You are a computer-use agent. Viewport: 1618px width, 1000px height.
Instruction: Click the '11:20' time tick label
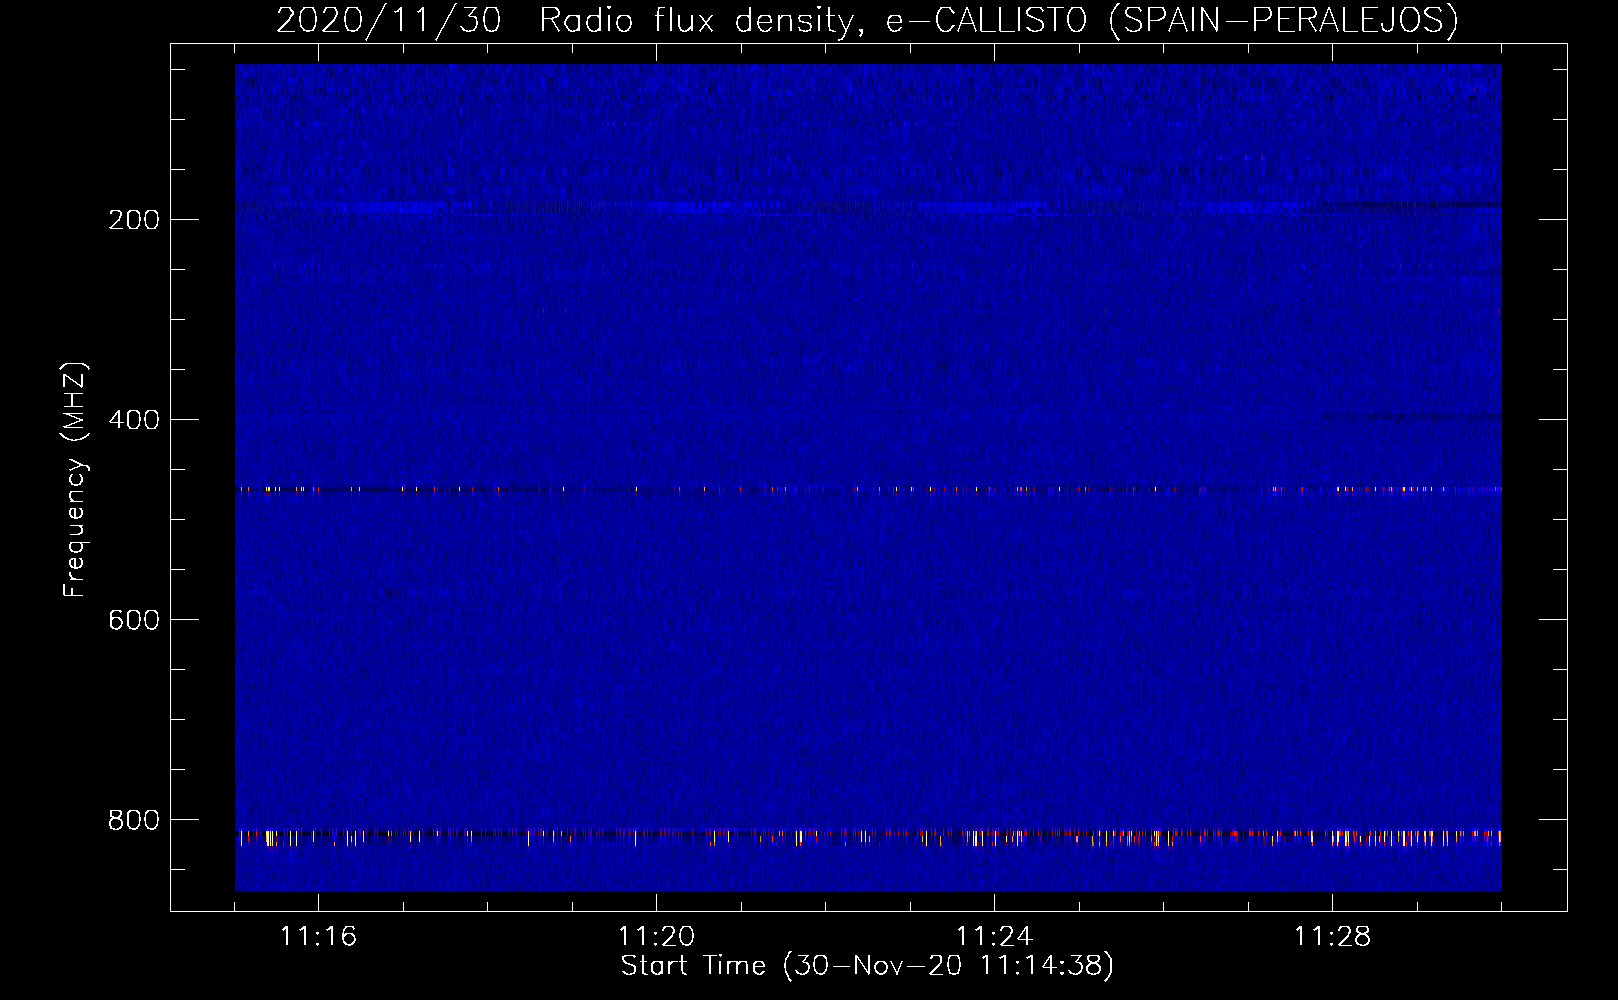click(x=656, y=937)
